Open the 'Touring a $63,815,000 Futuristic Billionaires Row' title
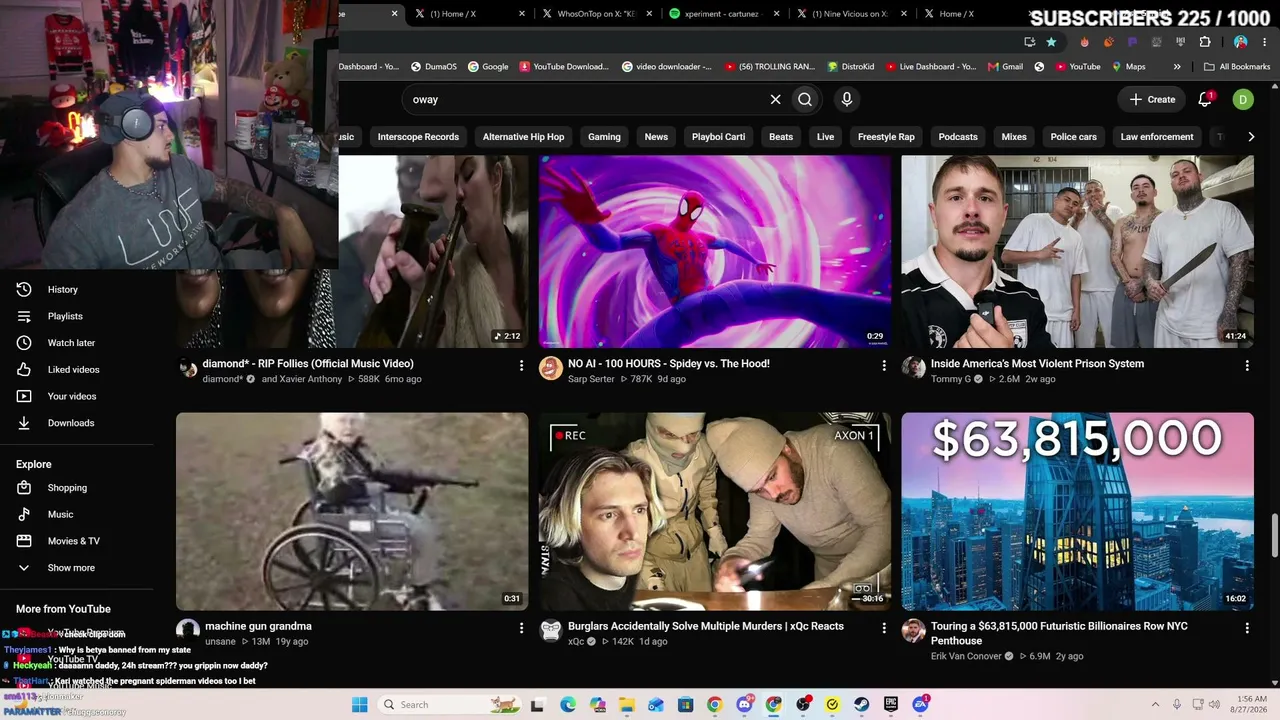Screen dimensions: 1280x720 (x=1059, y=633)
